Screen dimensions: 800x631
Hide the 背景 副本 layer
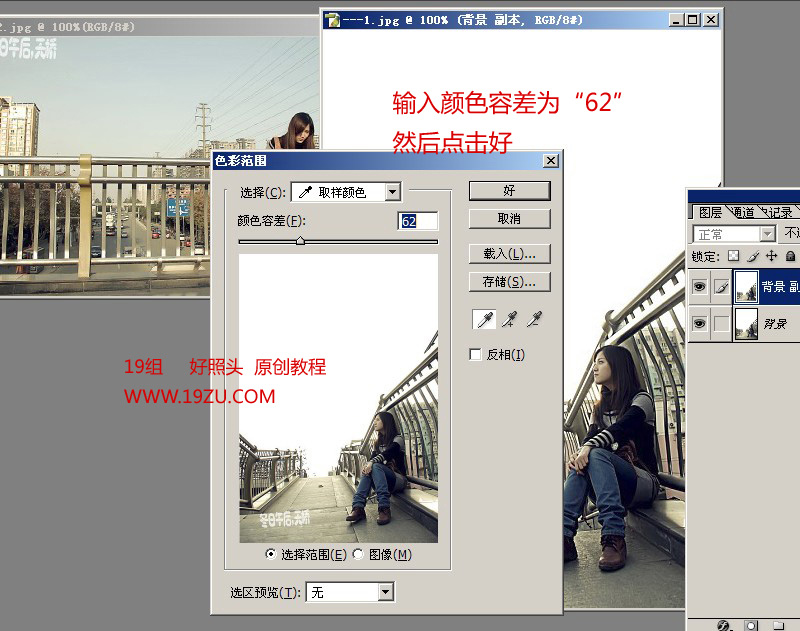point(699,287)
